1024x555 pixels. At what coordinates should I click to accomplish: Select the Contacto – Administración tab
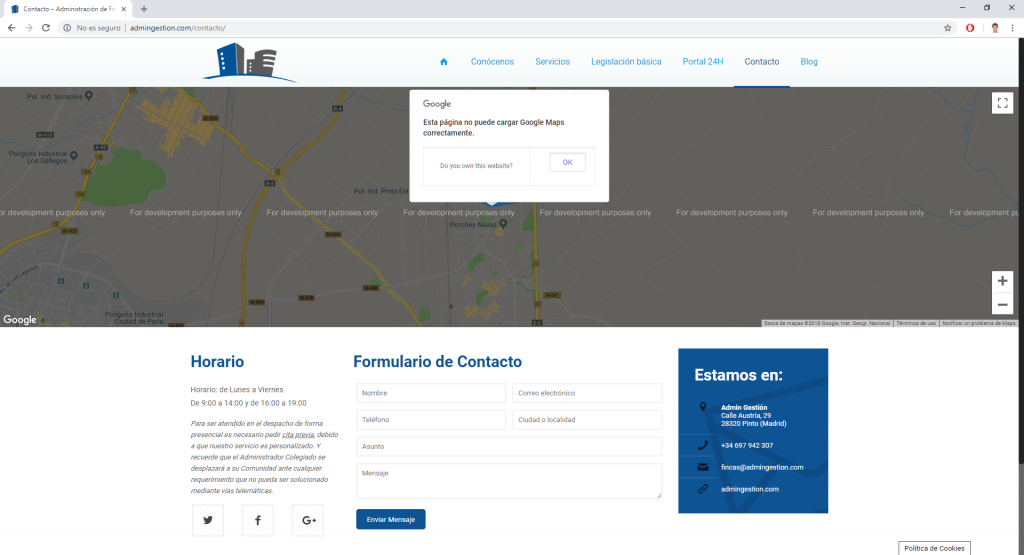coord(68,9)
